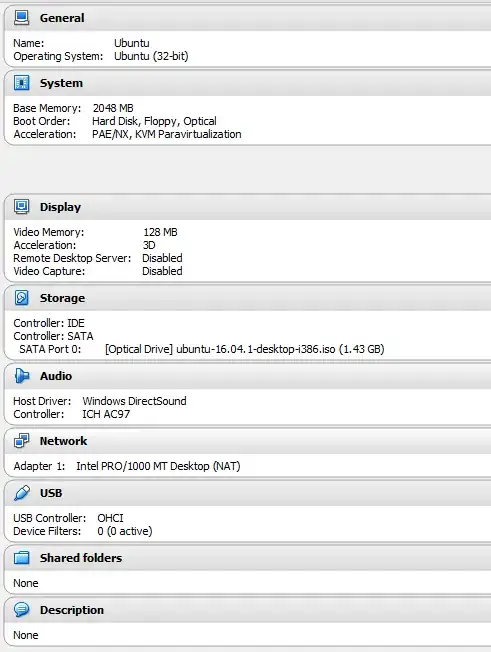Open the Shared folders settings heading

[x=81, y=558]
